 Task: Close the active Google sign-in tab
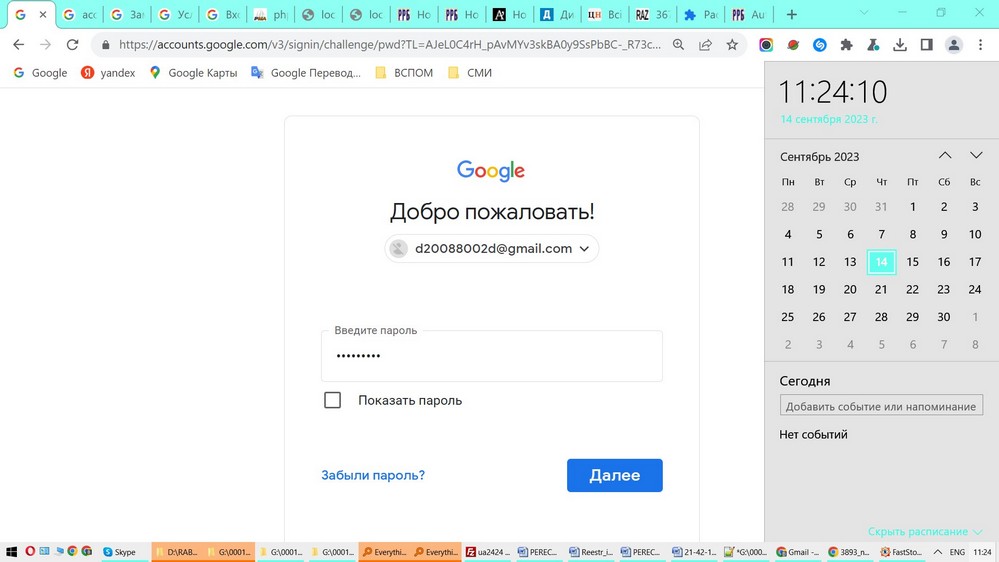pos(43,14)
